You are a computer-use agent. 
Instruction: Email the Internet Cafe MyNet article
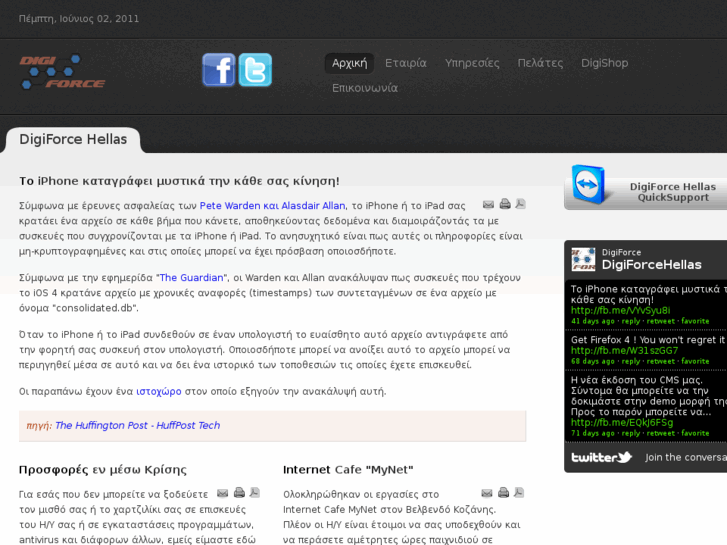487,493
